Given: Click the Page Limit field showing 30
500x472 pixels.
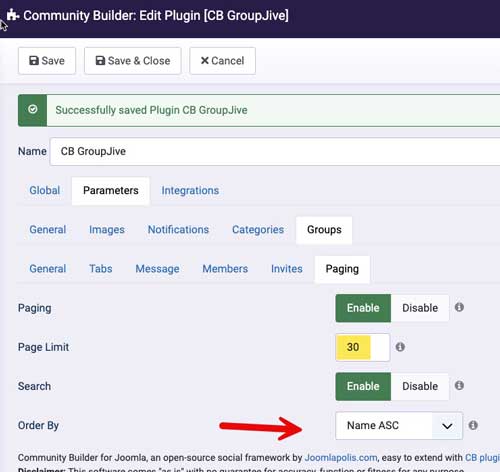Looking at the screenshot, I should pyautogui.click(x=363, y=347).
